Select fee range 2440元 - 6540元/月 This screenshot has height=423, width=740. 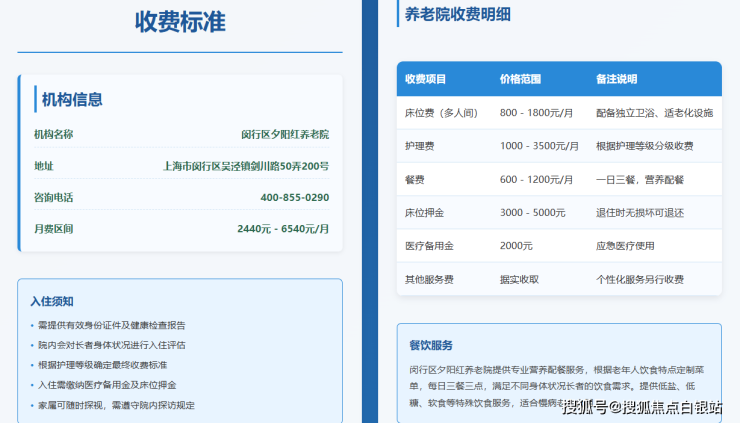click(283, 229)
